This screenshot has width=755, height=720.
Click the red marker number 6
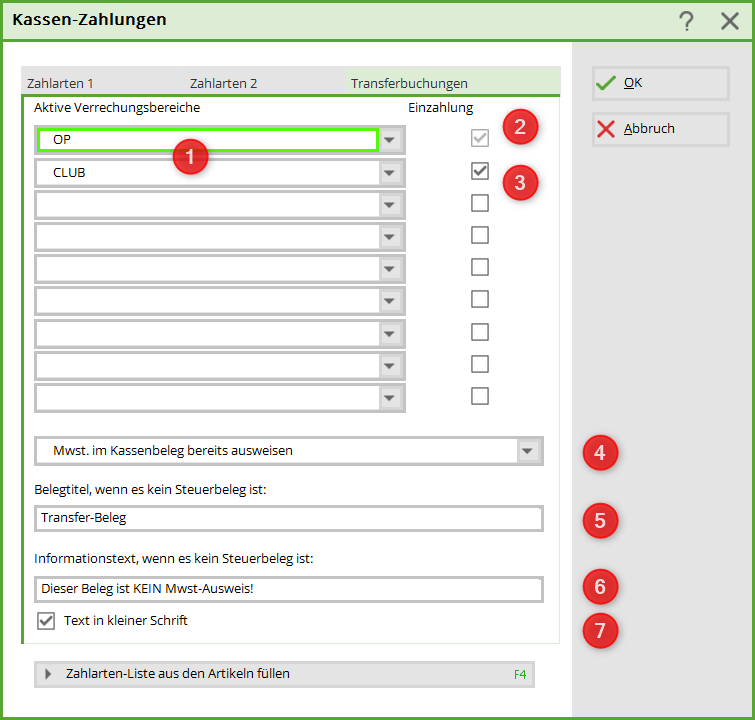[600, 587]
